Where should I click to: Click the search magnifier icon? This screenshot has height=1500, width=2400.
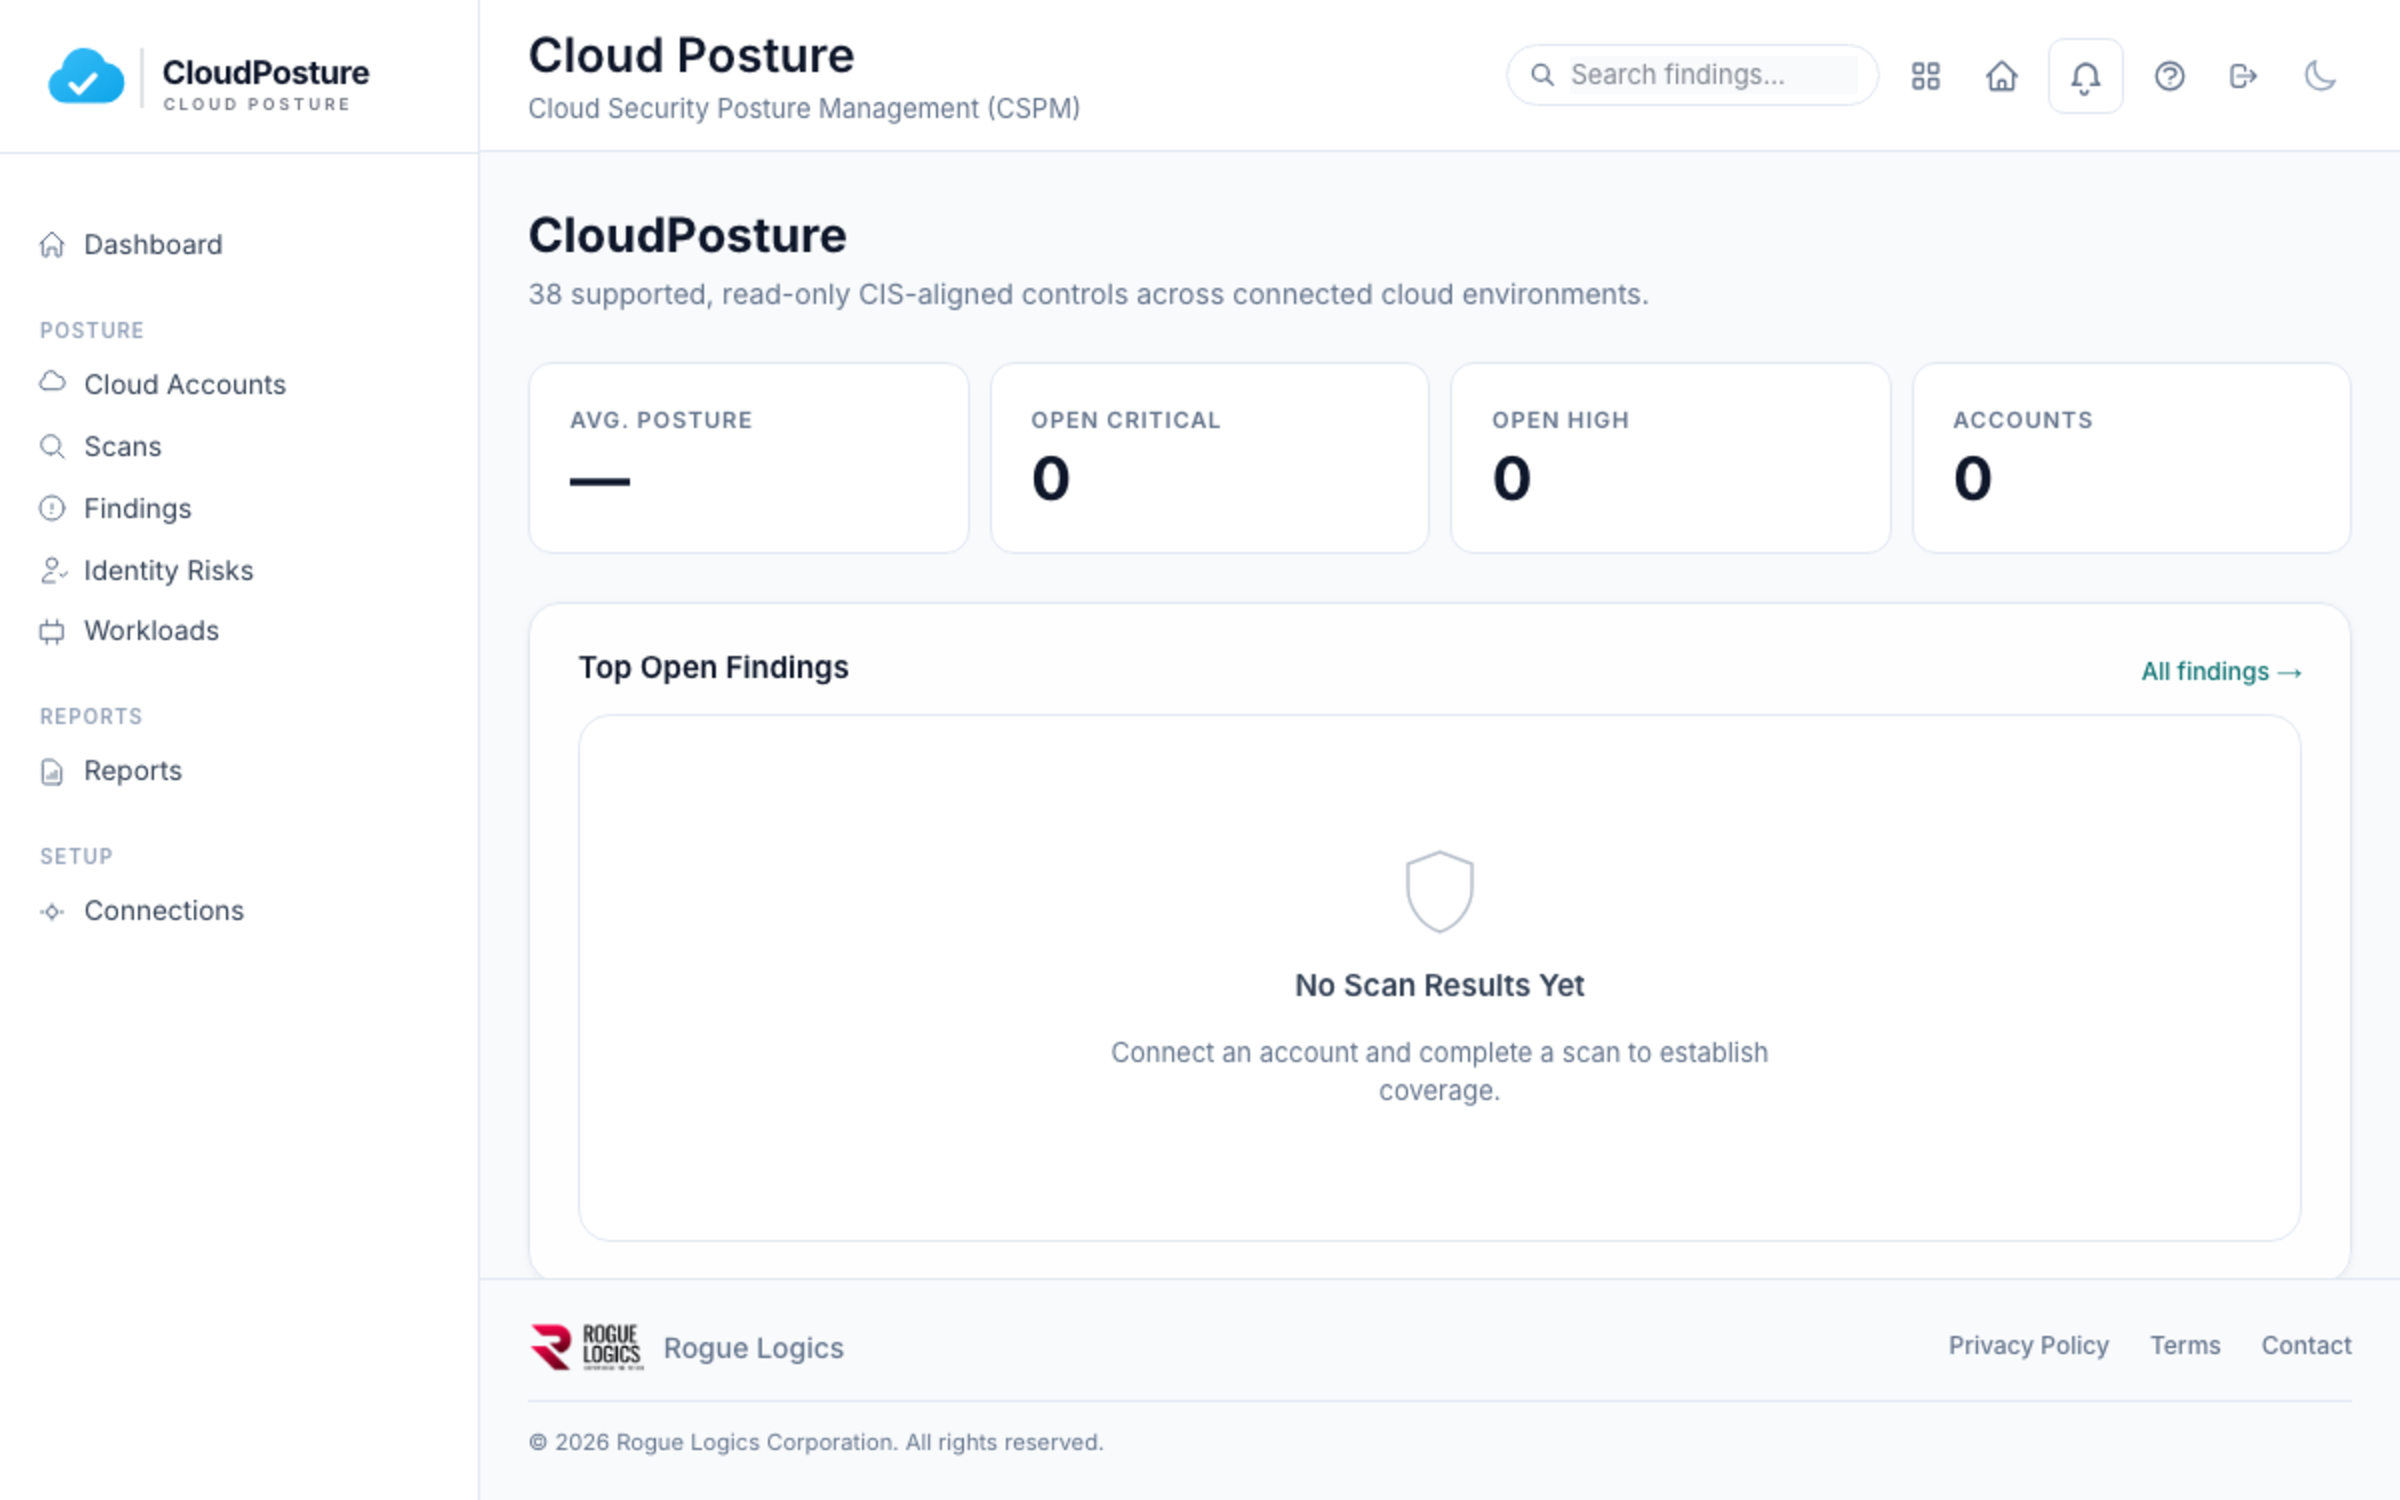[x=1542, y=75]
